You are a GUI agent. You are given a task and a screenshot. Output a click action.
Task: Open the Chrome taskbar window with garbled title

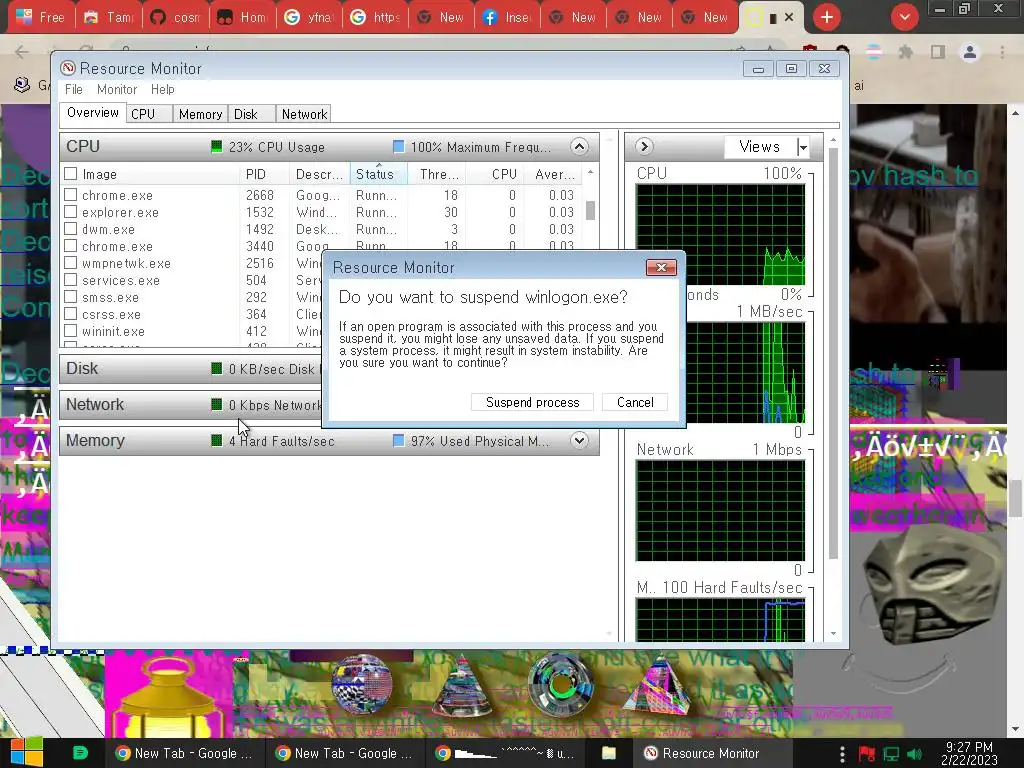pos(505,753)
